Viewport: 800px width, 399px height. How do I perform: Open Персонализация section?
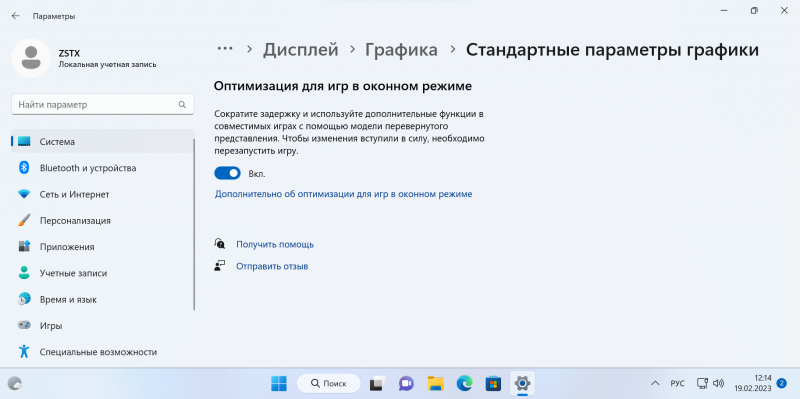tap(102, 220)
